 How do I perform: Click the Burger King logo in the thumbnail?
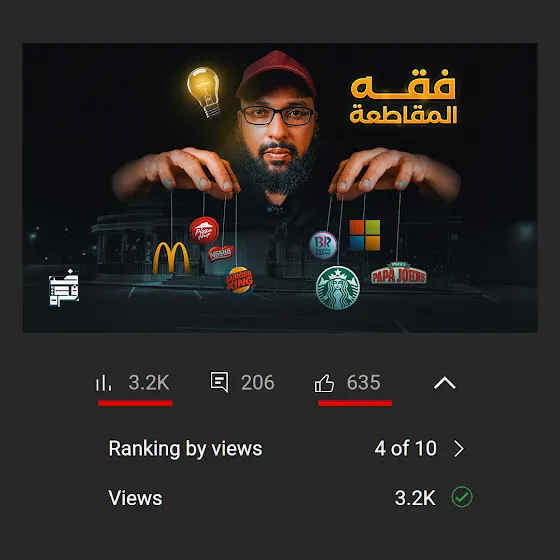239,280
